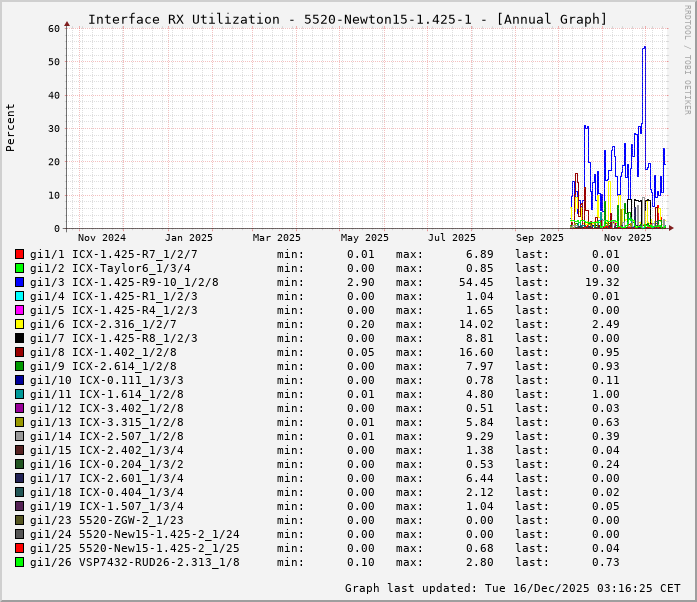
Task: Click the May 2025 x-axis label
Action: pos(364,238)
